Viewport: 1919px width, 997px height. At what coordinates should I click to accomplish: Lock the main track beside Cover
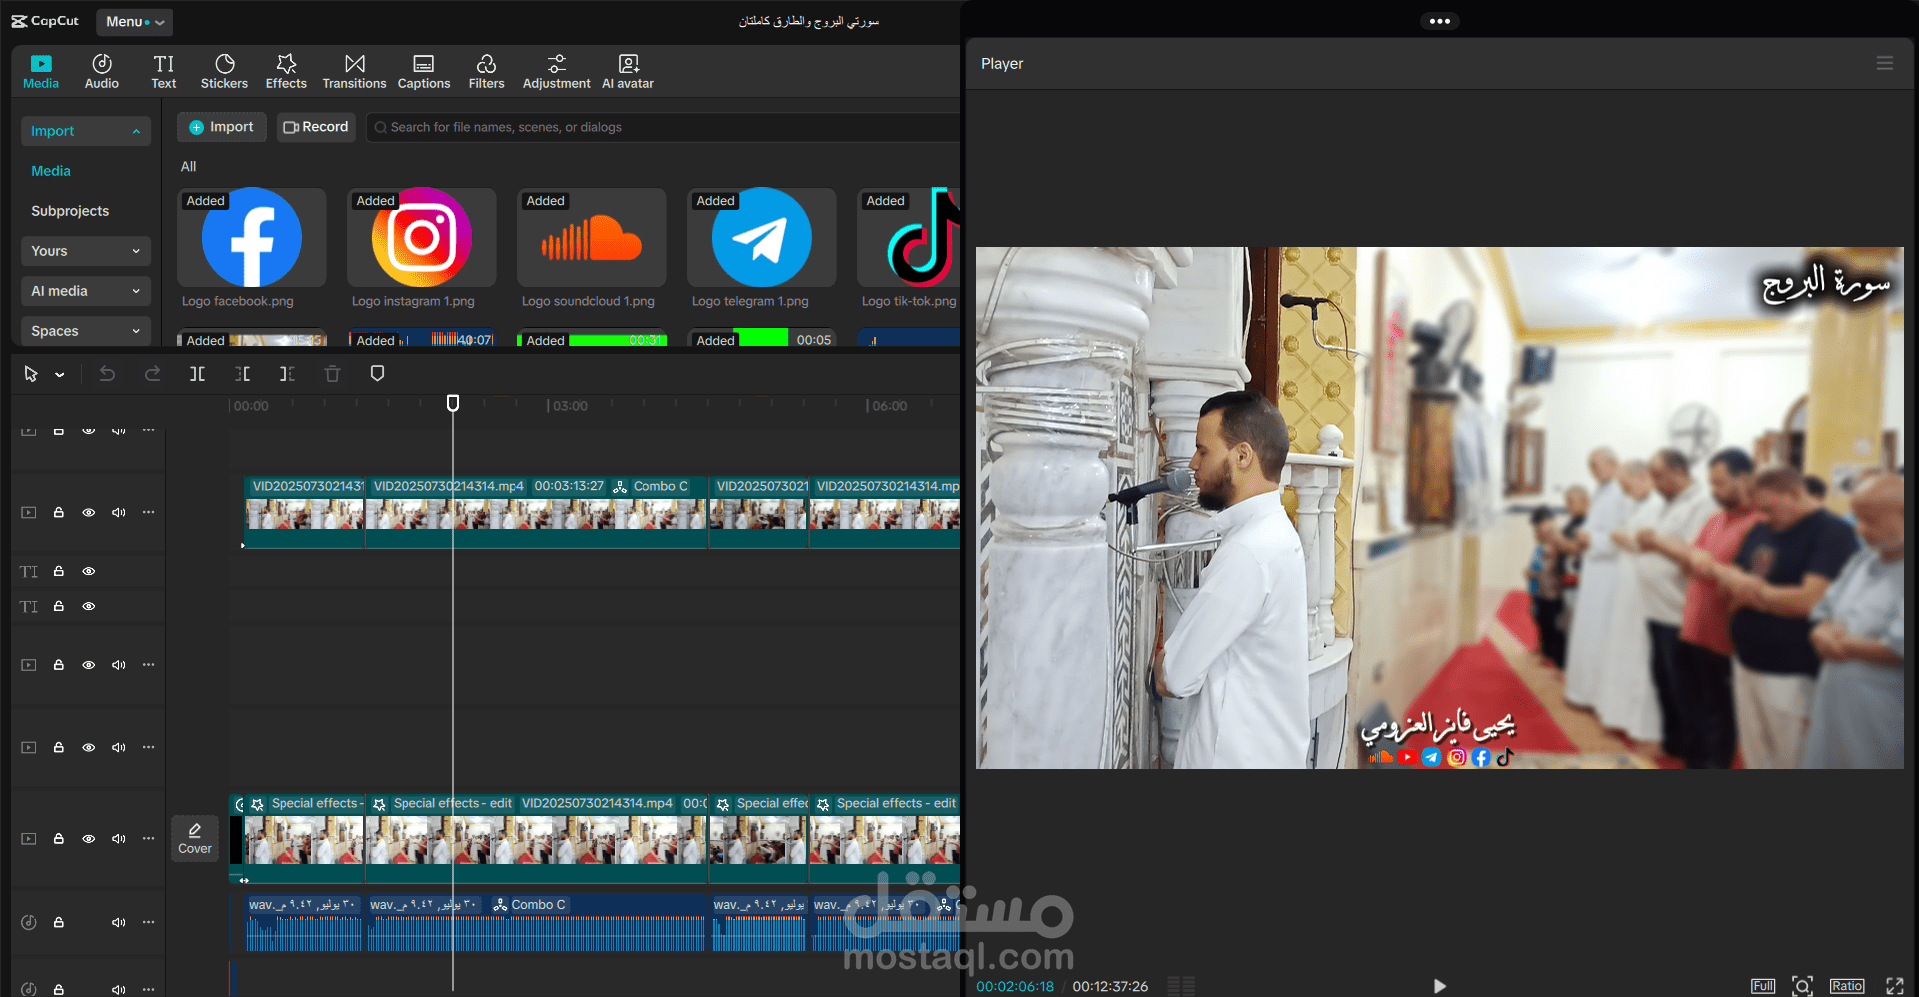pos(59,839)
